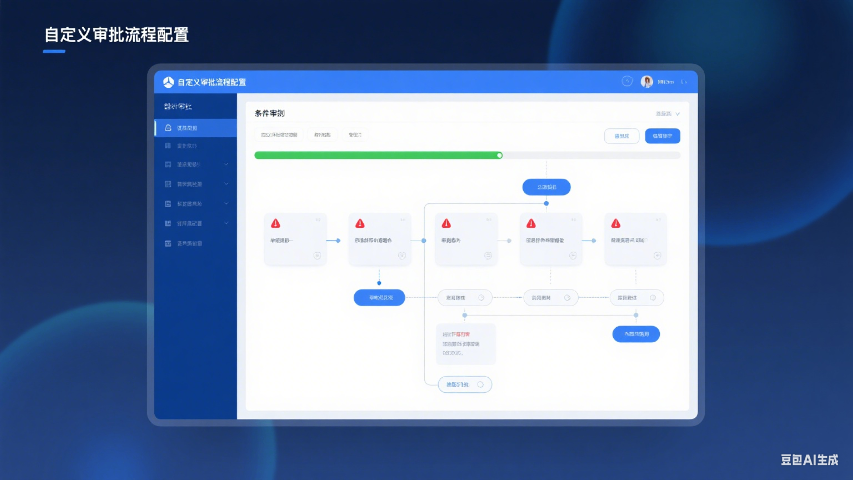The image size is (853, 480).
Task: Click the round corner icon on the second node card
Action: (x=402, y=255)
